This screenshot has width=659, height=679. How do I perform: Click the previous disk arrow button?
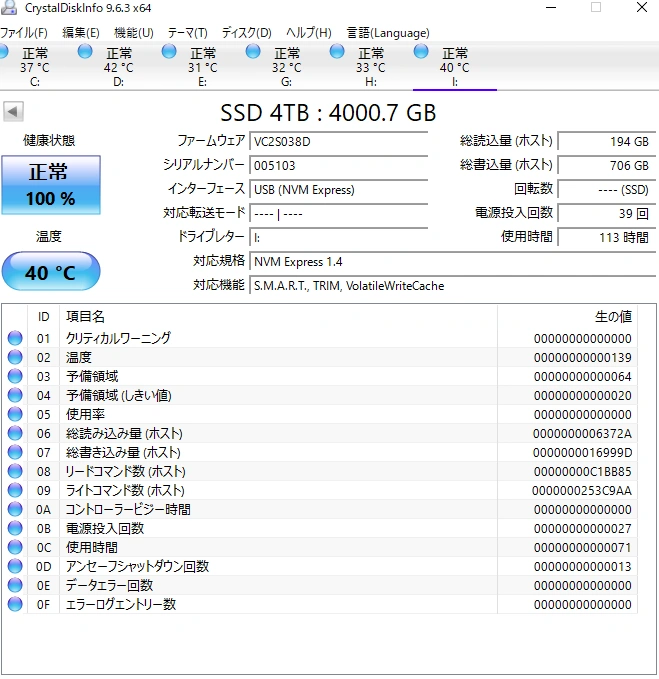click(x=13, y=112)
